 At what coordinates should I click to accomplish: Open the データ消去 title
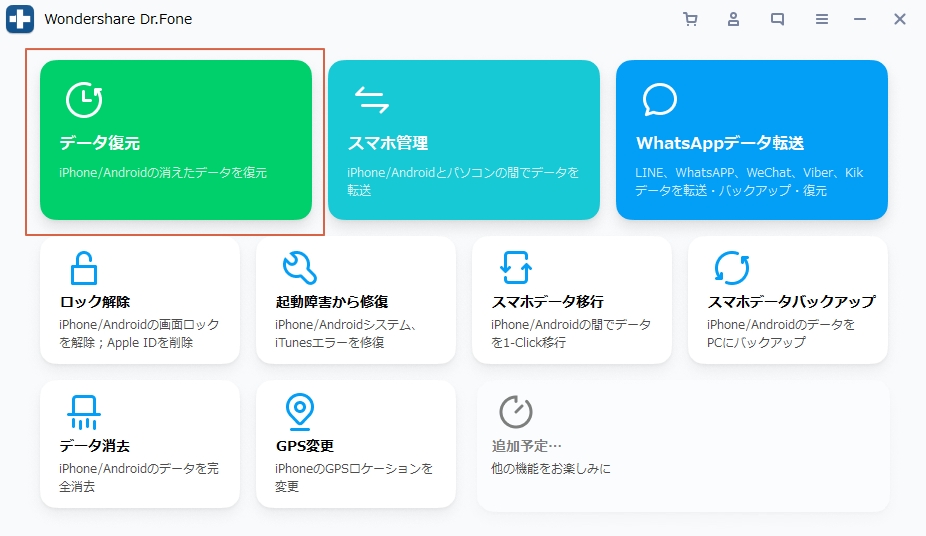[94, 446]
